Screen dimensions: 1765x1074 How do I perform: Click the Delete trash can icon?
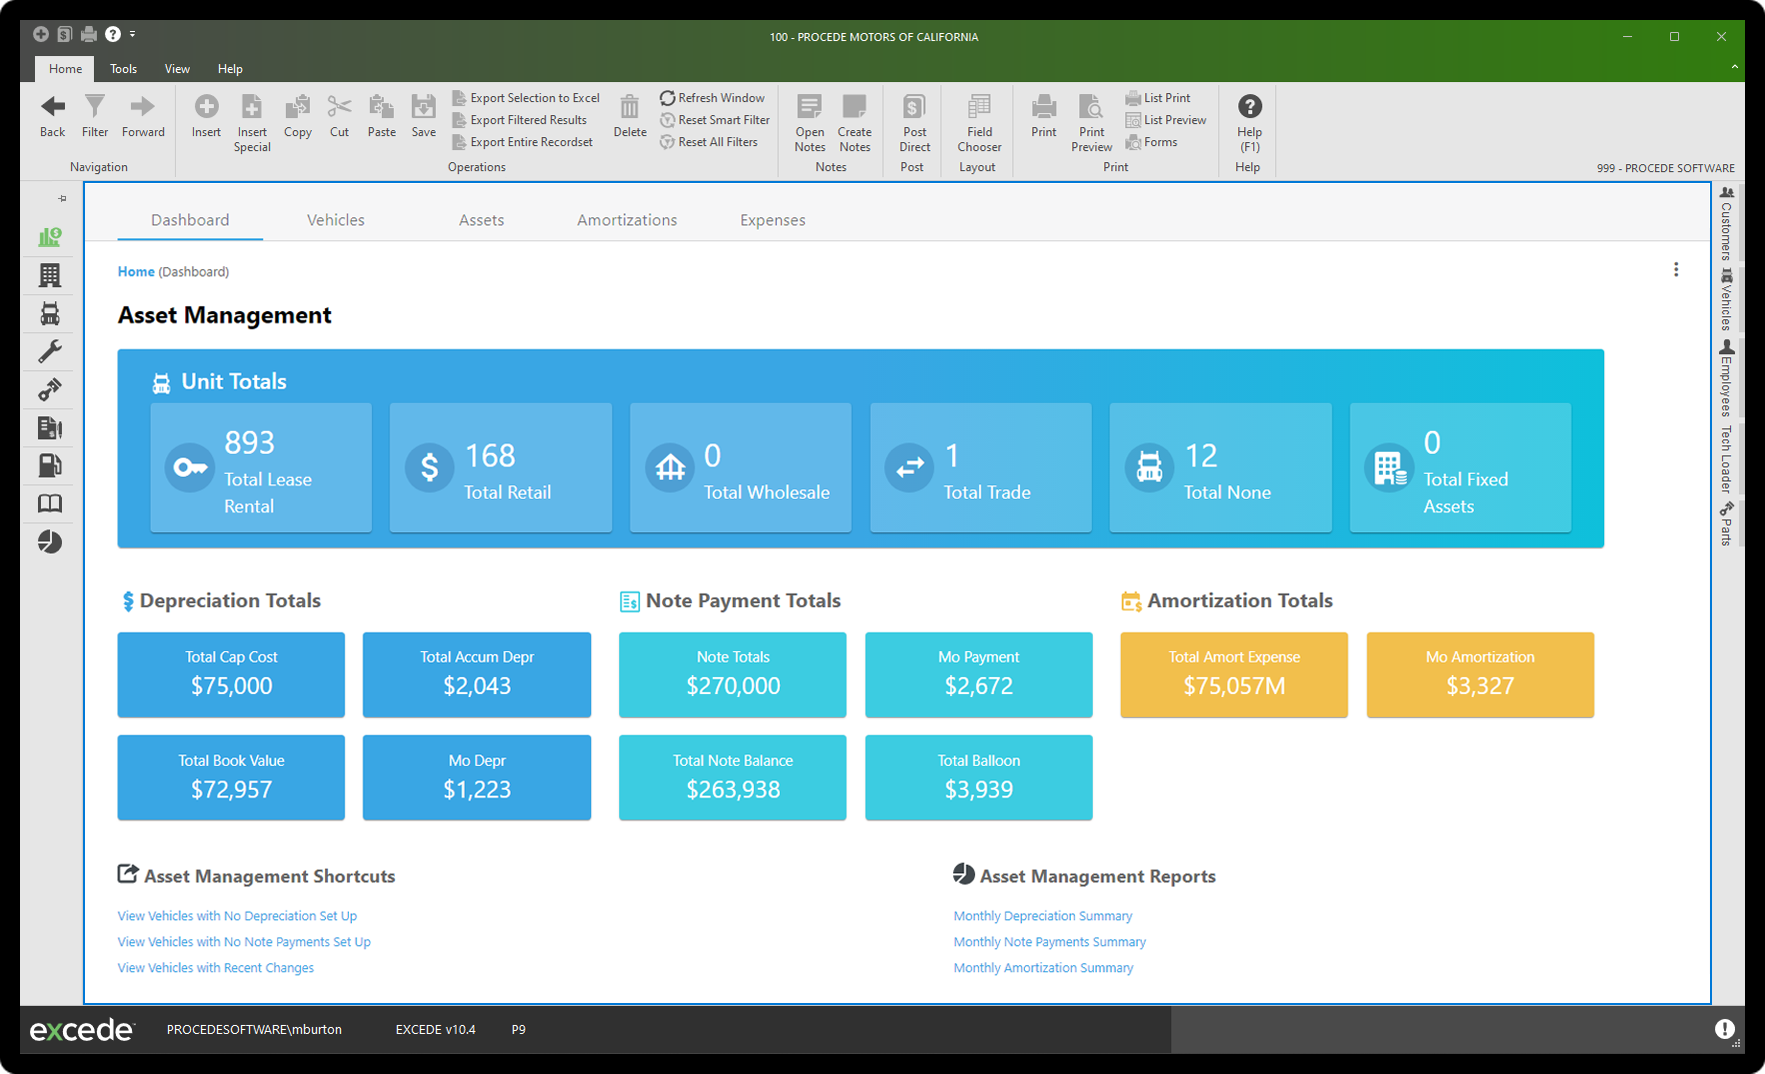(629, 108)
